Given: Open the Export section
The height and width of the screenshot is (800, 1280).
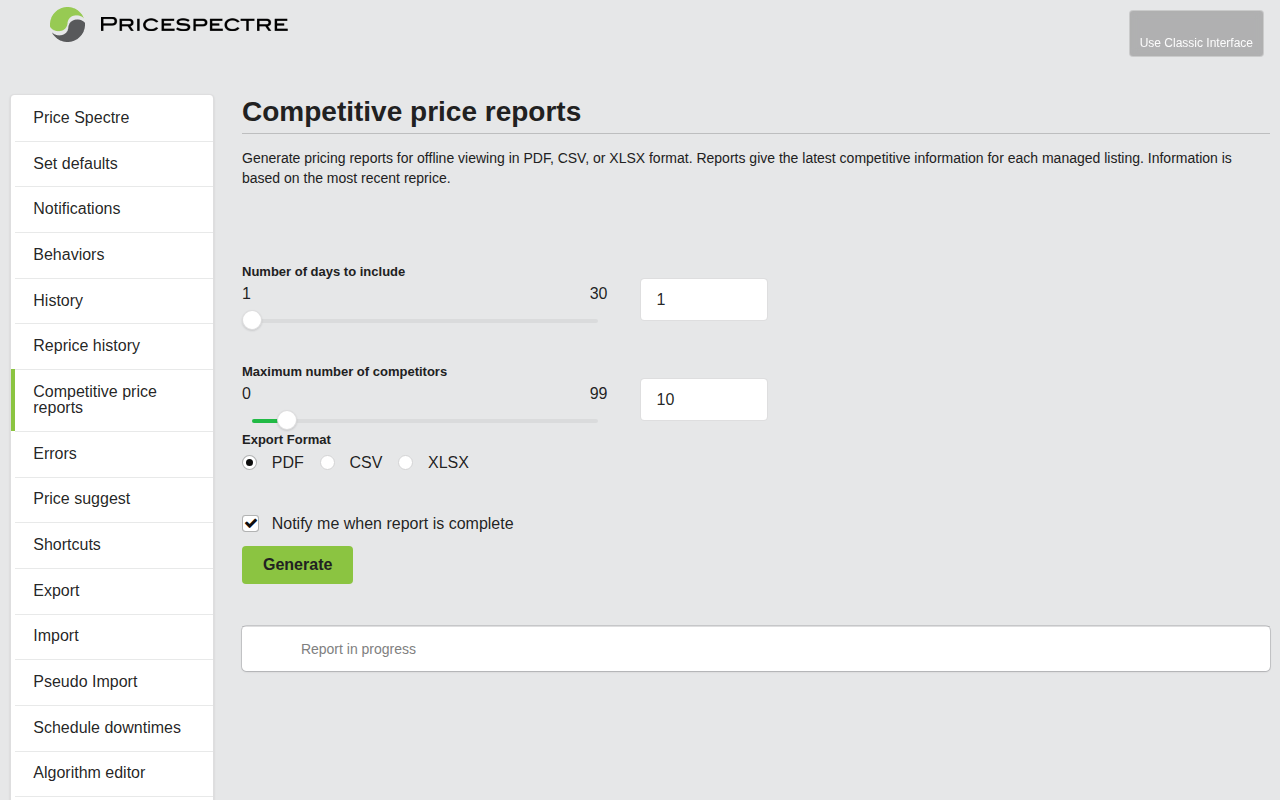Looking at the screenshot, I should 56,590.
